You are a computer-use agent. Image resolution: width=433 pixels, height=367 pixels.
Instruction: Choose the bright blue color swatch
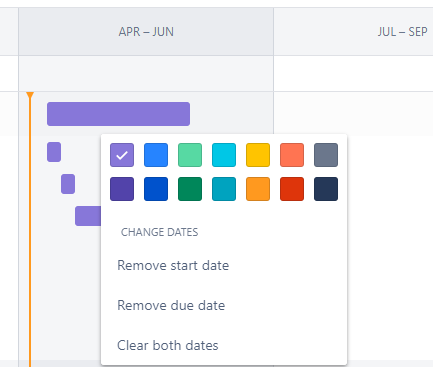(x=156, y=155)
